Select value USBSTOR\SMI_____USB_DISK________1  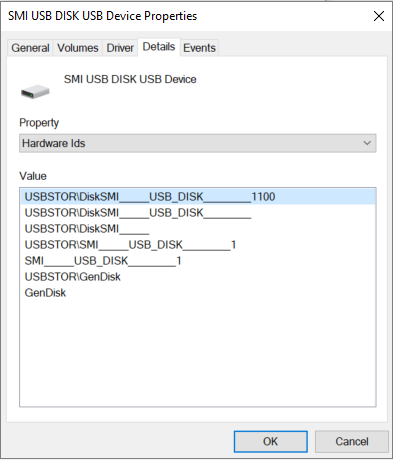click(198, 245)
